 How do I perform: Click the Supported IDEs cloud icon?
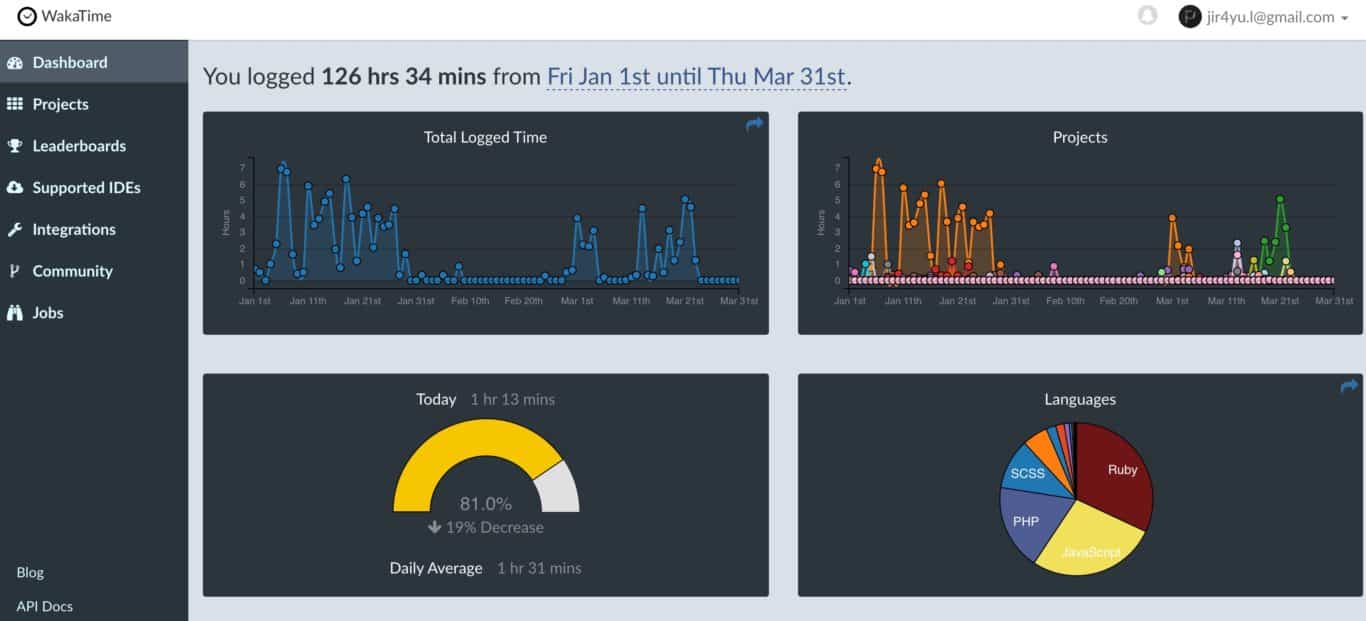tap(15, 187)
